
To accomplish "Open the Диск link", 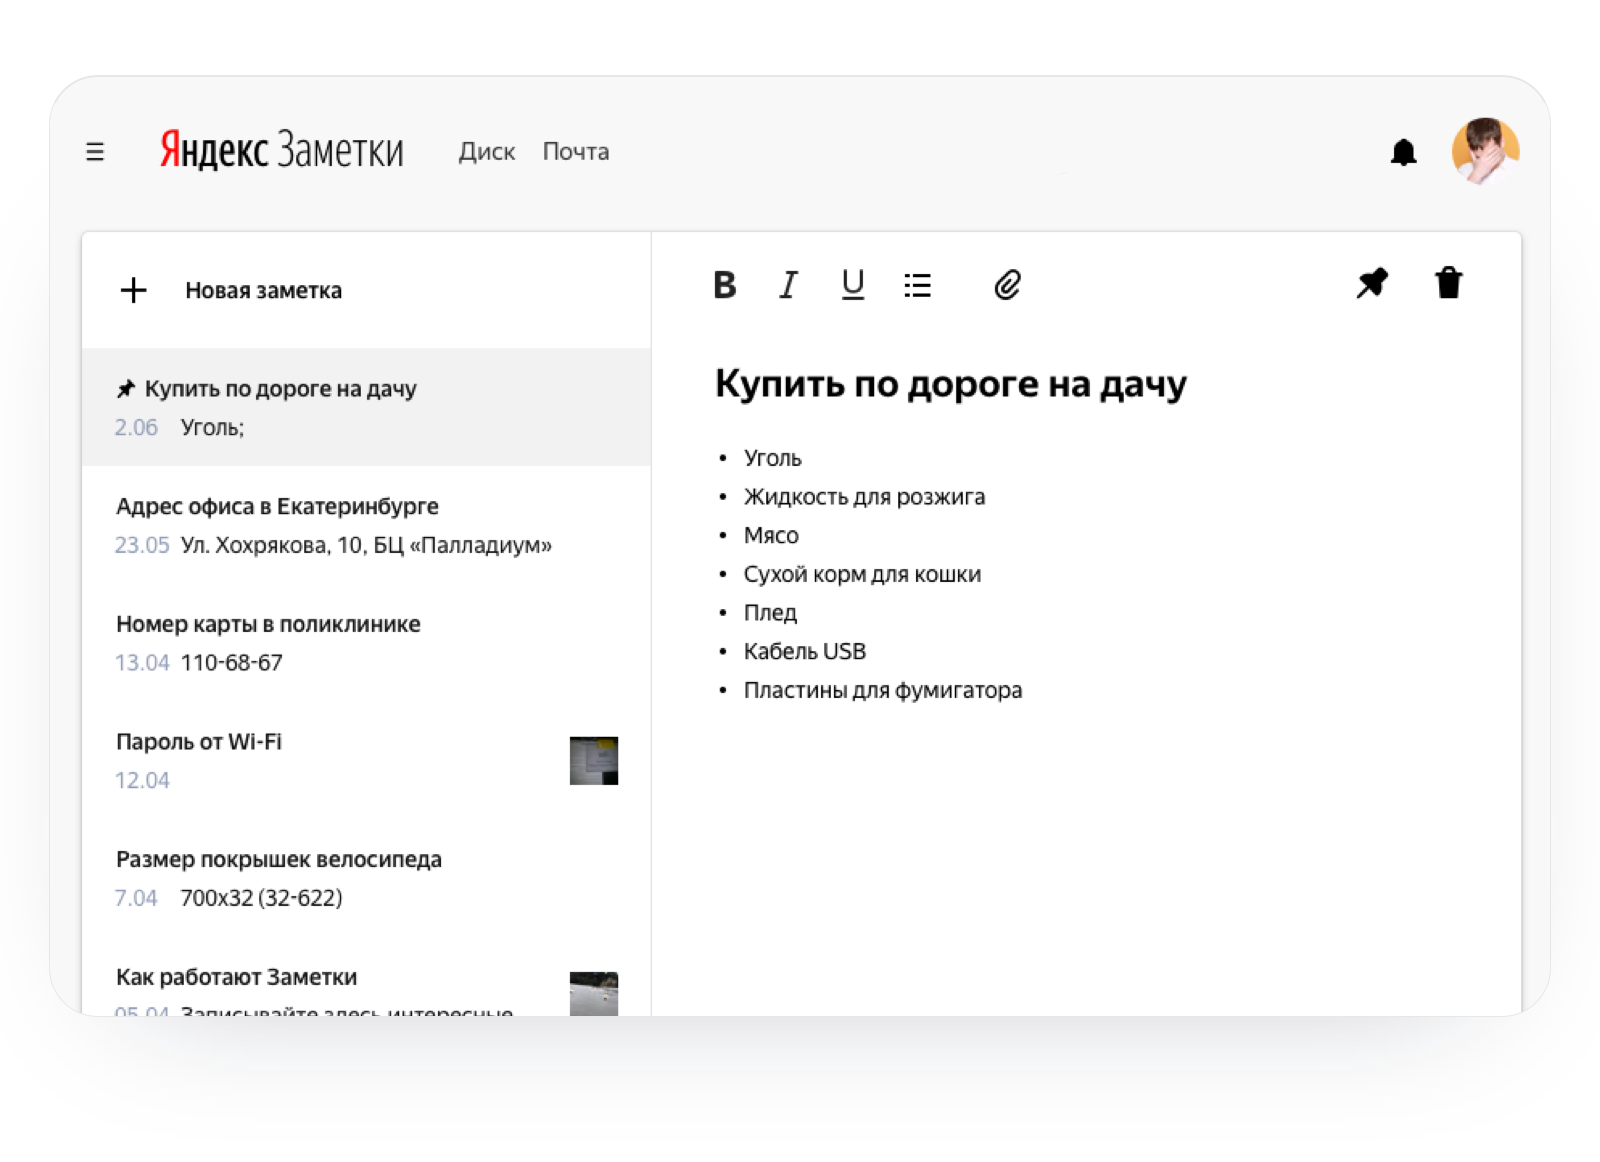I will point(487,151).
